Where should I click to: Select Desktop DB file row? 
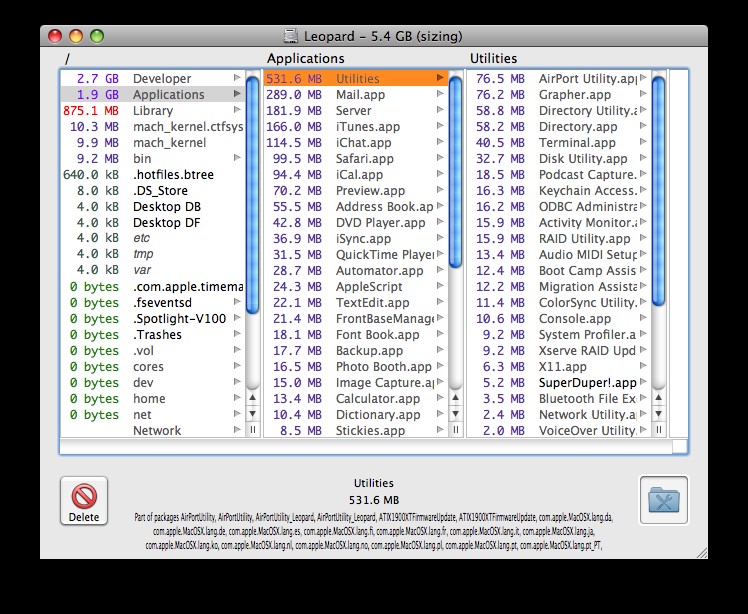tap(153, 207)
